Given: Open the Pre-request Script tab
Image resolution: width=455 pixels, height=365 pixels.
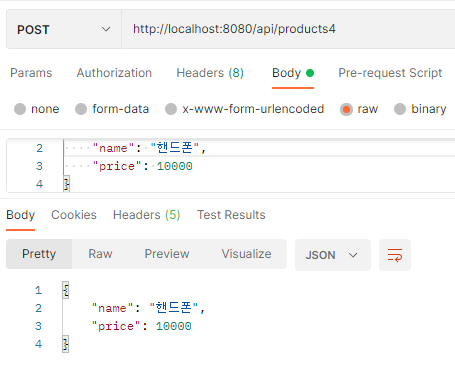Looking at the screenshot, I should [390, 73].
